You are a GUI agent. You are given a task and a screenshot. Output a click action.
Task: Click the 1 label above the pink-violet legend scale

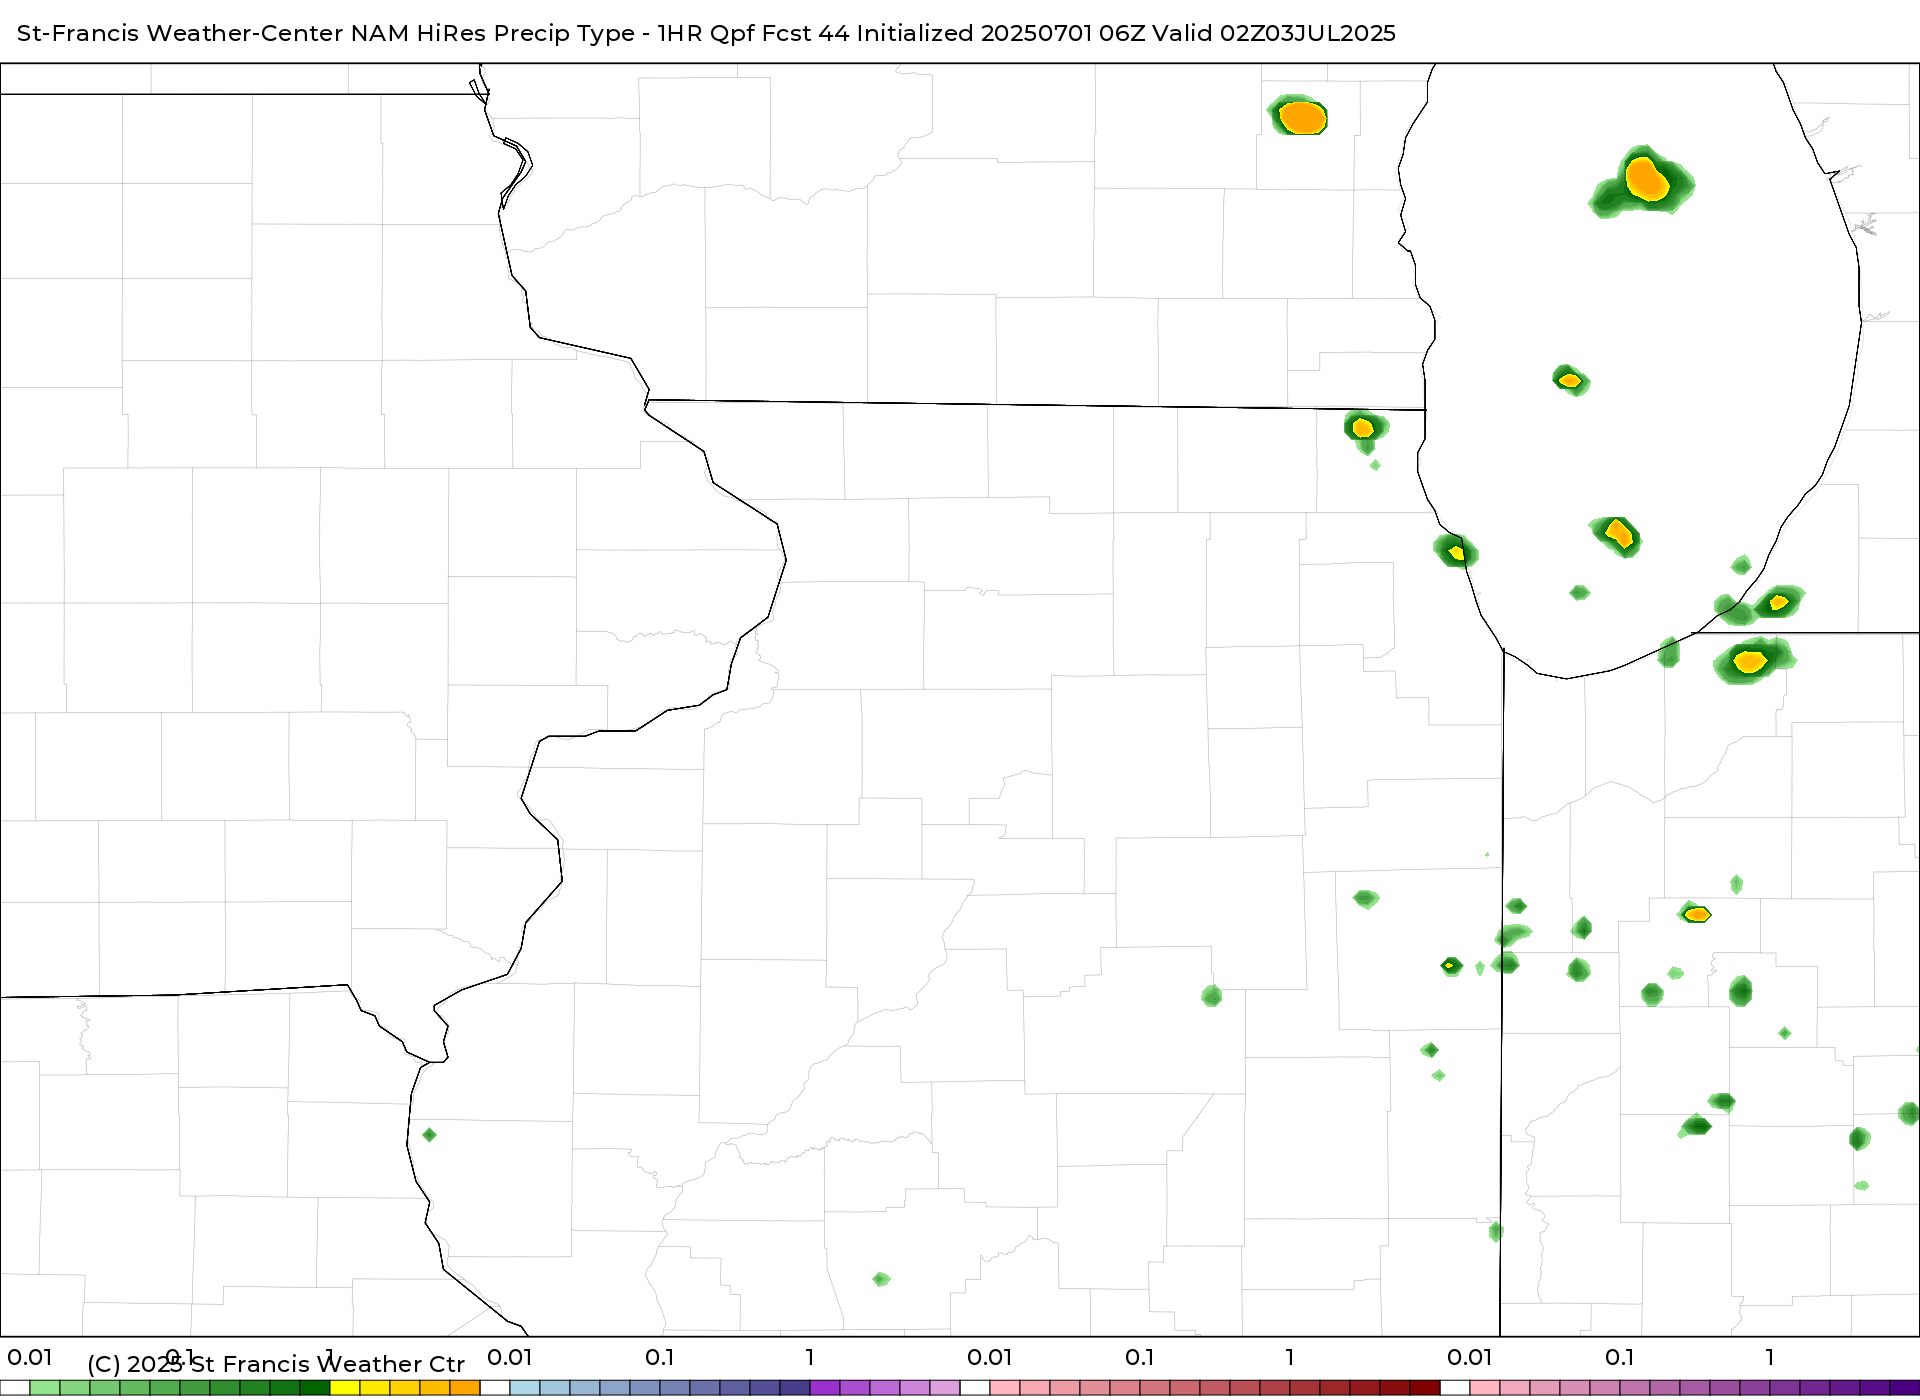point(1770,1357)
